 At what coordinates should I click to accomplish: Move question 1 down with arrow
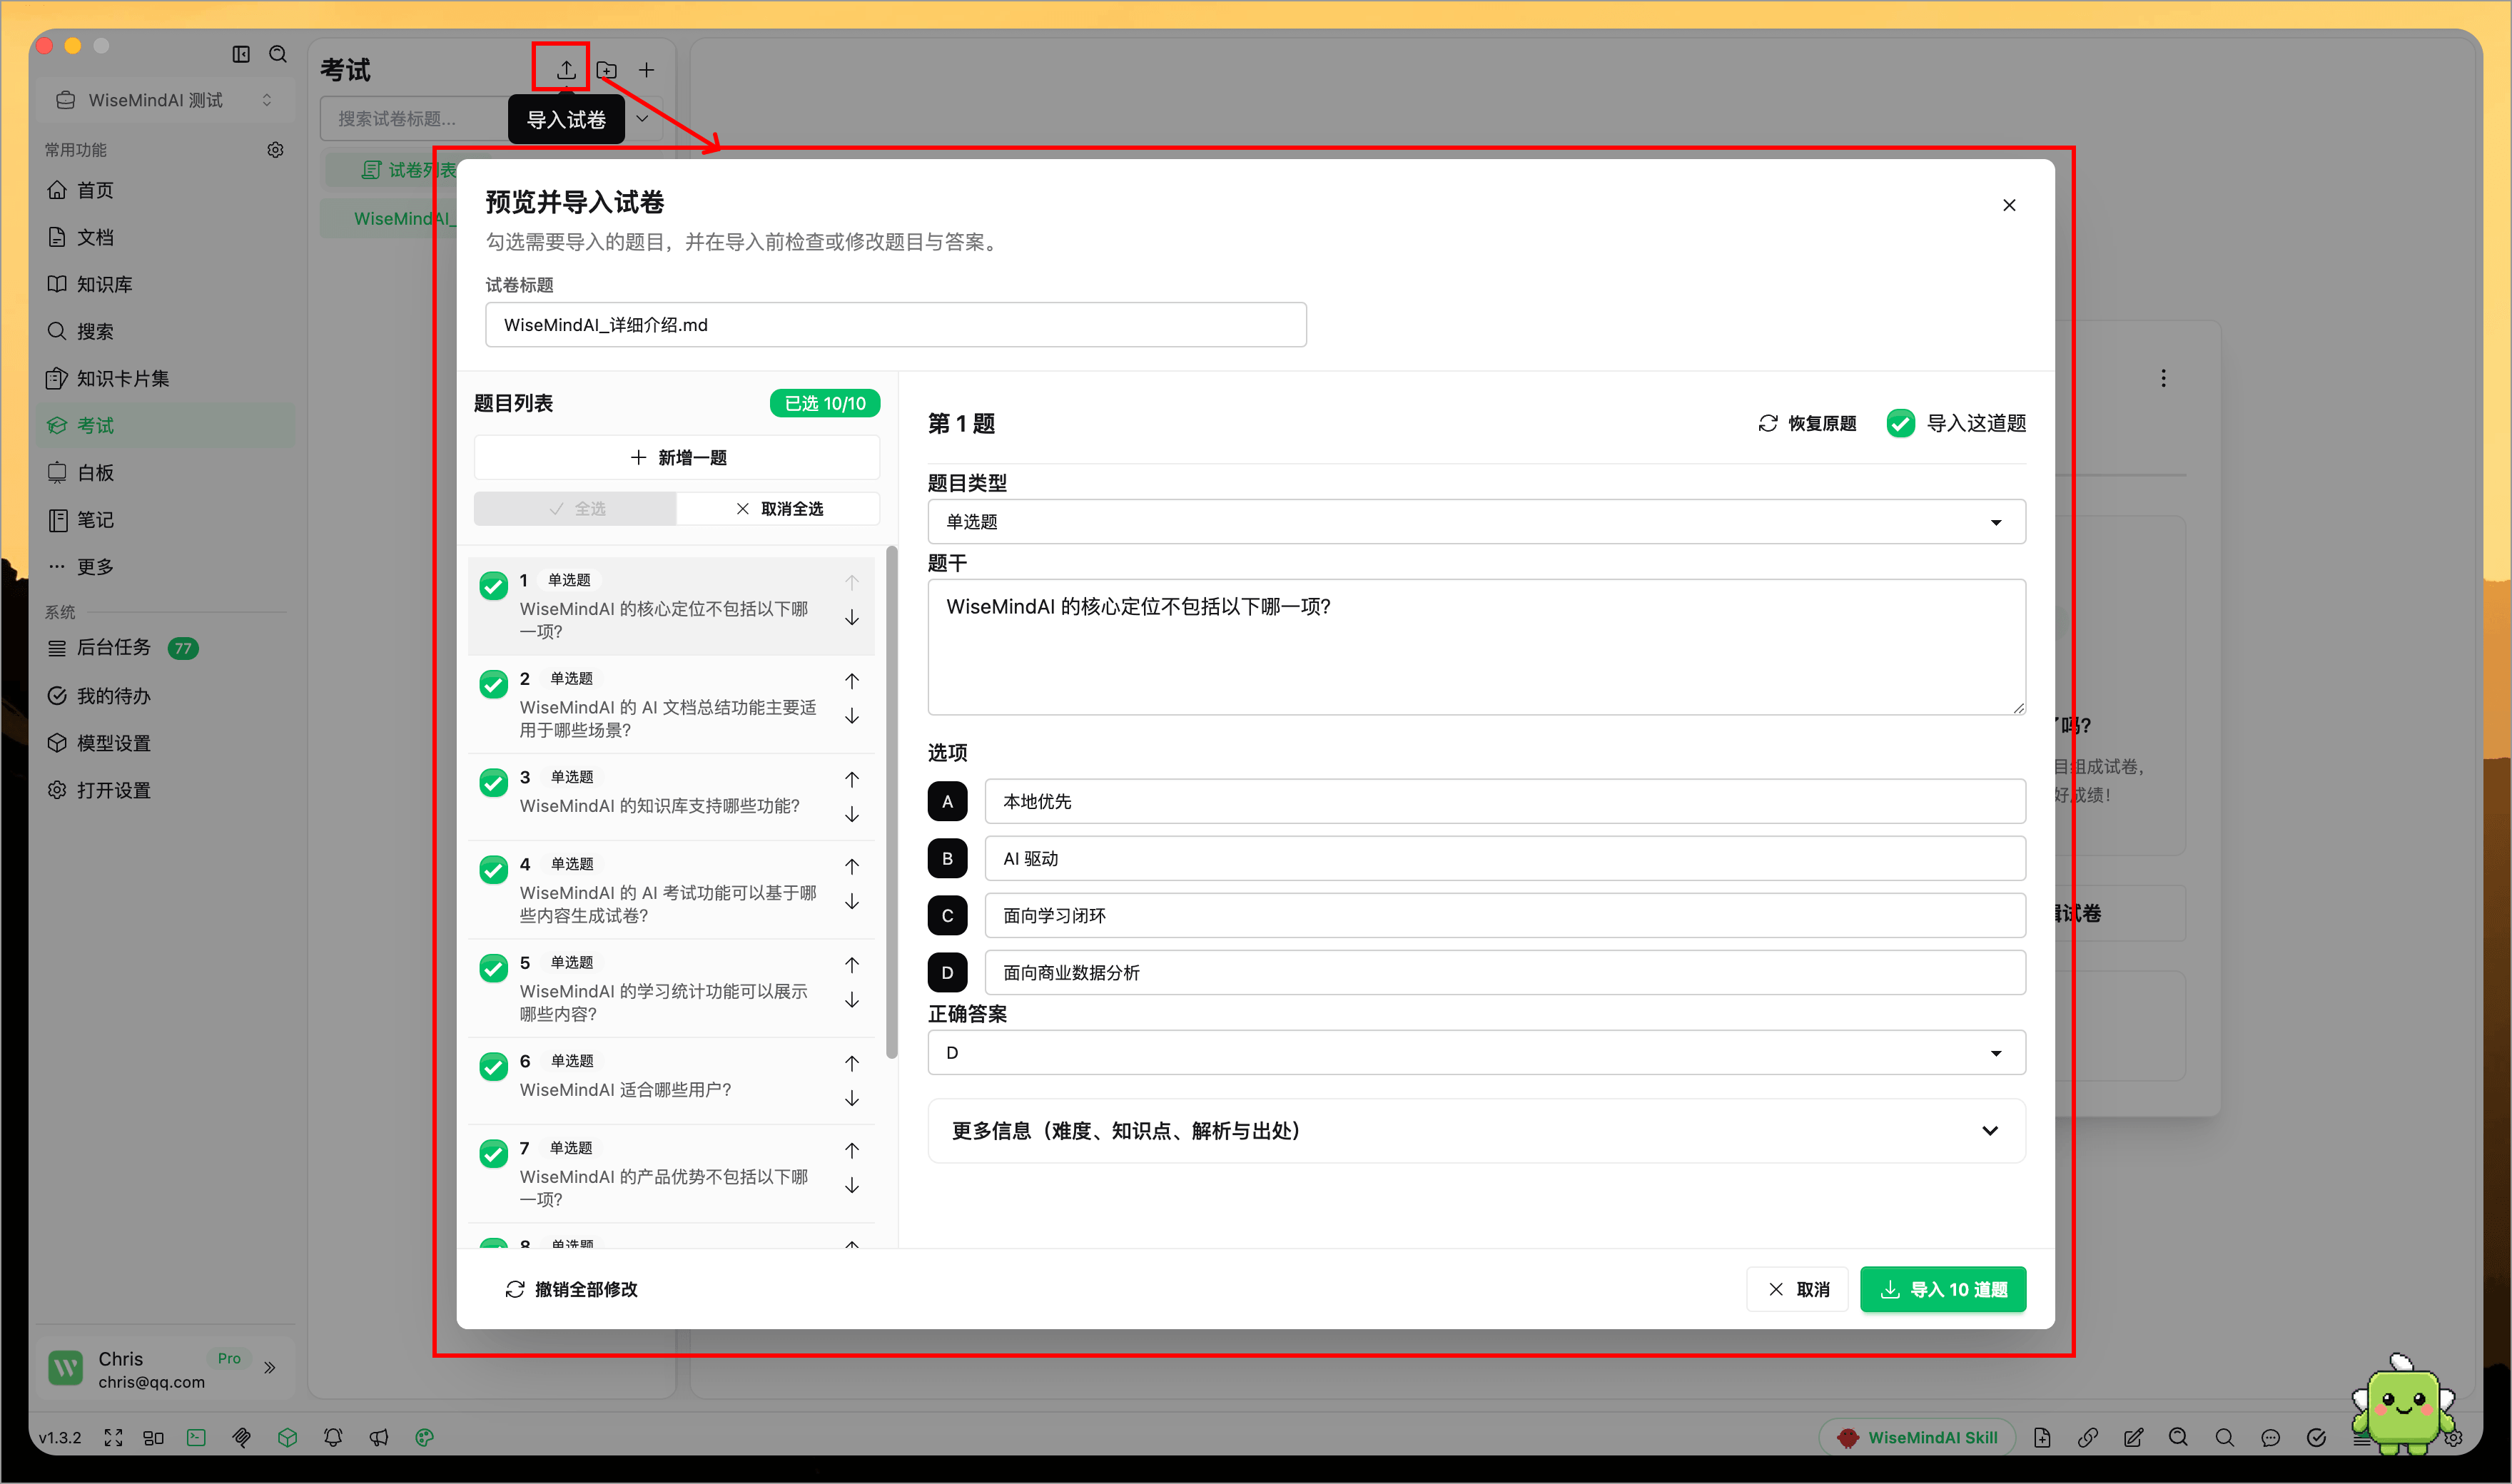coord(852,618)
